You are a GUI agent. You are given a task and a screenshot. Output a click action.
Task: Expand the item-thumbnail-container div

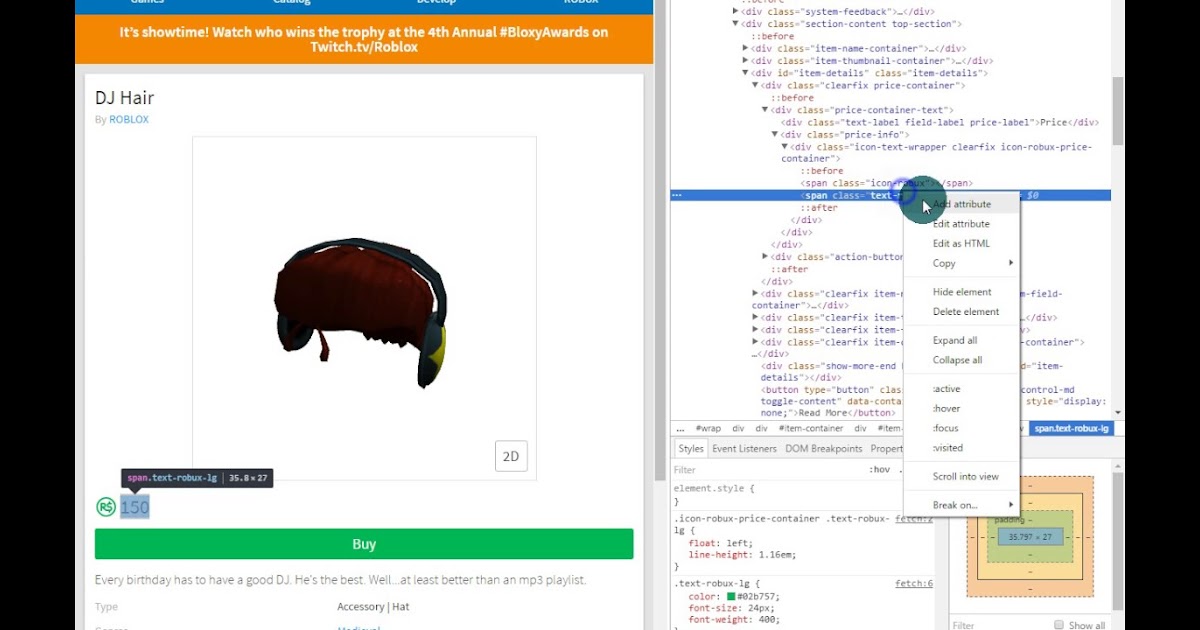tap(746, 61)
